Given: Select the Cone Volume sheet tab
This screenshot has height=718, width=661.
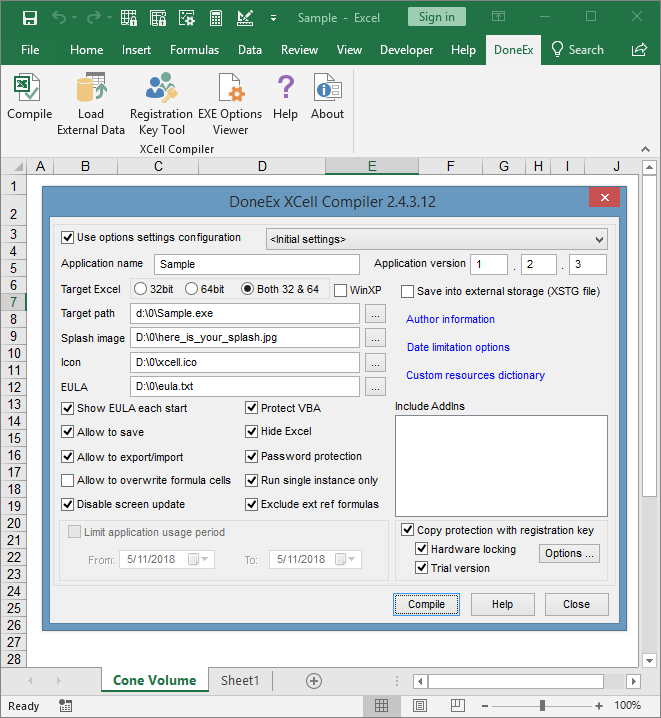Looking at the screenshot, I should (155, 680).
